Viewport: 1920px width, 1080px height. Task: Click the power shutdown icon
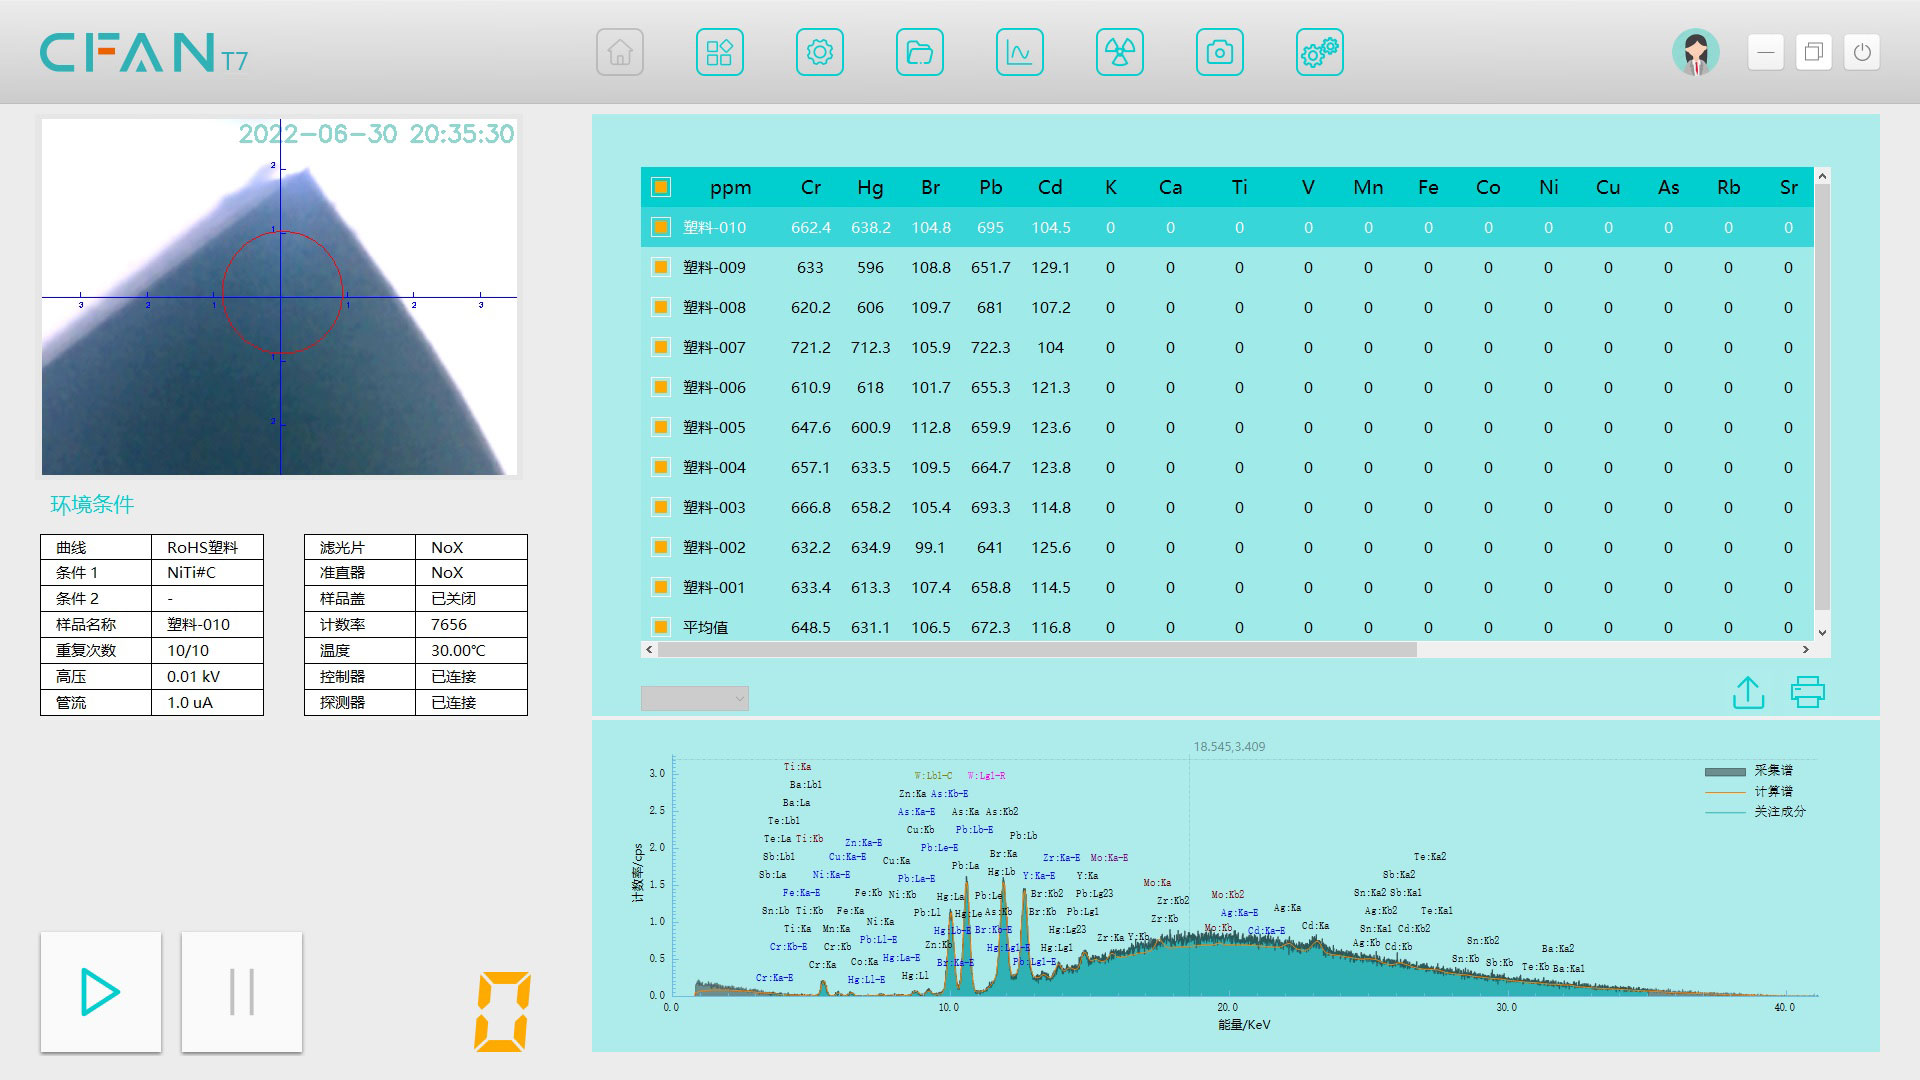pos(1862,52)
